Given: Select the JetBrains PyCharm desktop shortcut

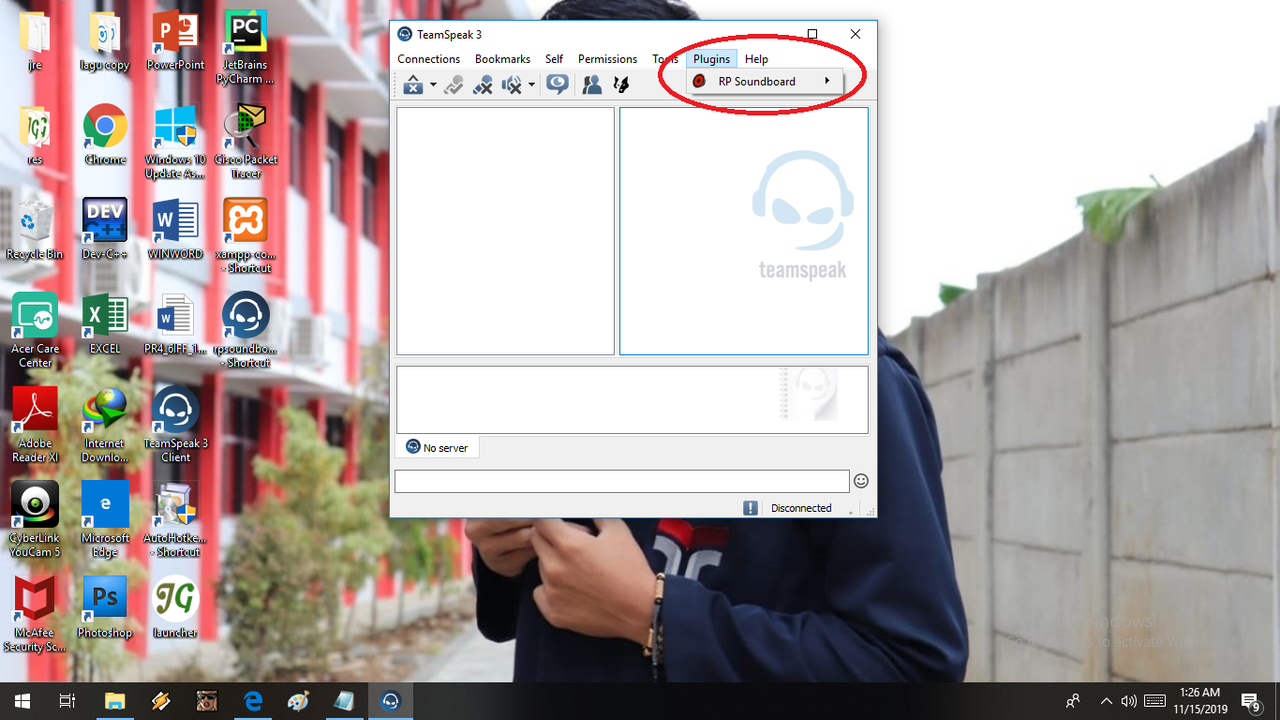Looking at the screenshot, I should point(245,48).
